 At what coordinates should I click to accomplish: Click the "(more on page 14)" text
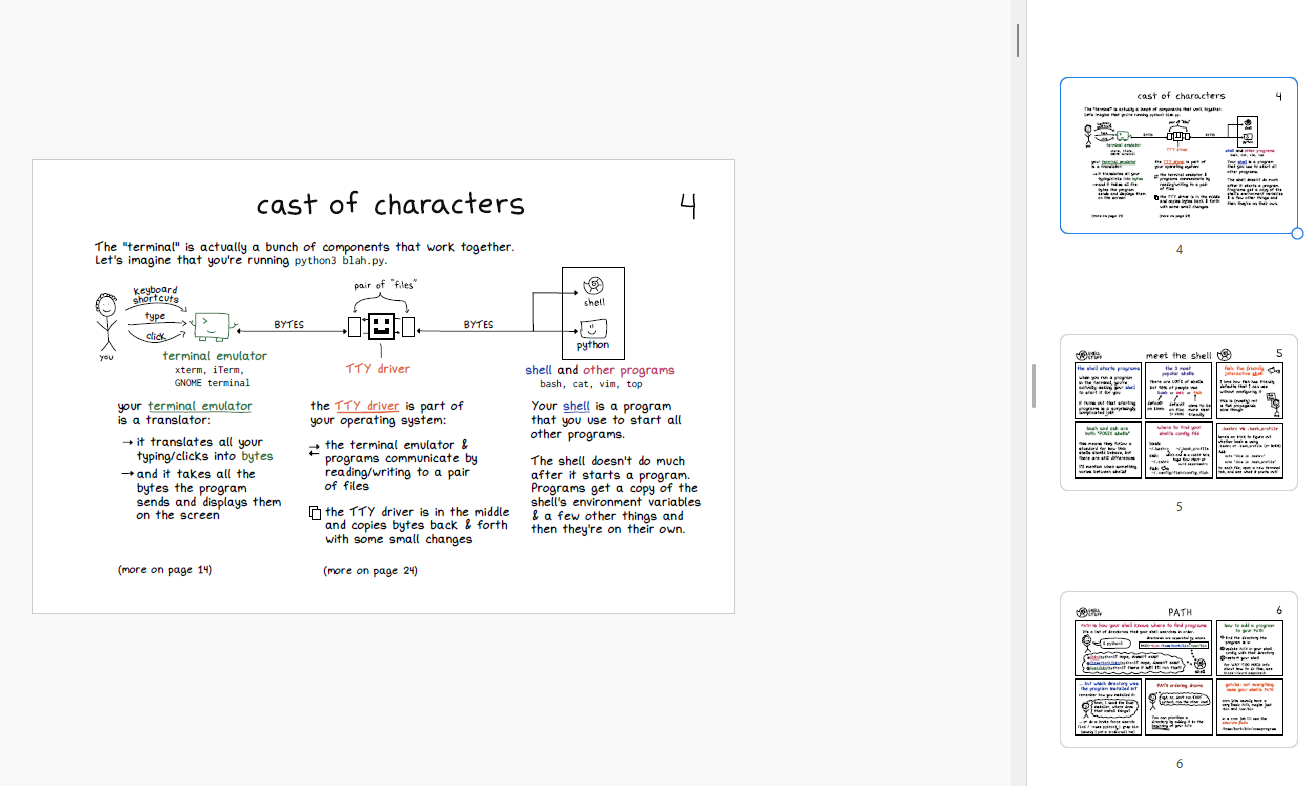click(x=165, y=570)
